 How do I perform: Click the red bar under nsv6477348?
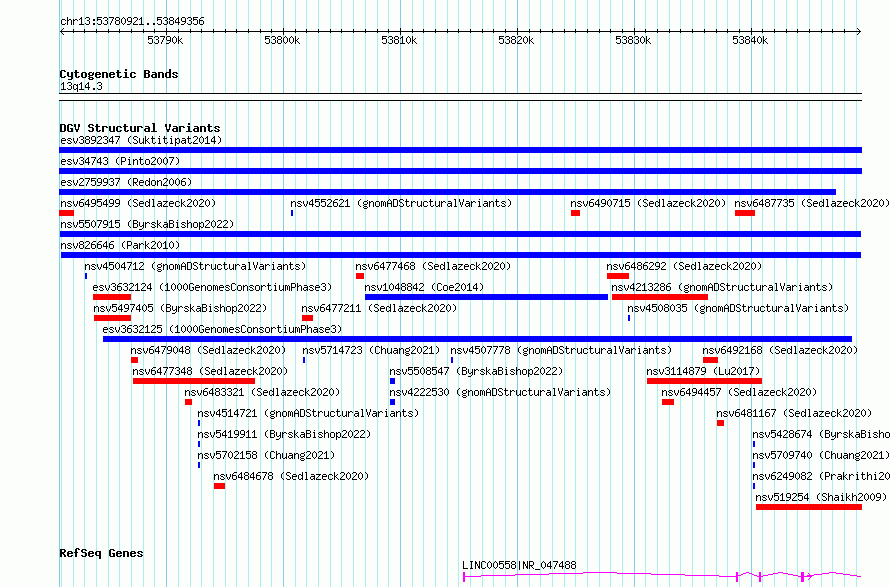pos(194,381)
